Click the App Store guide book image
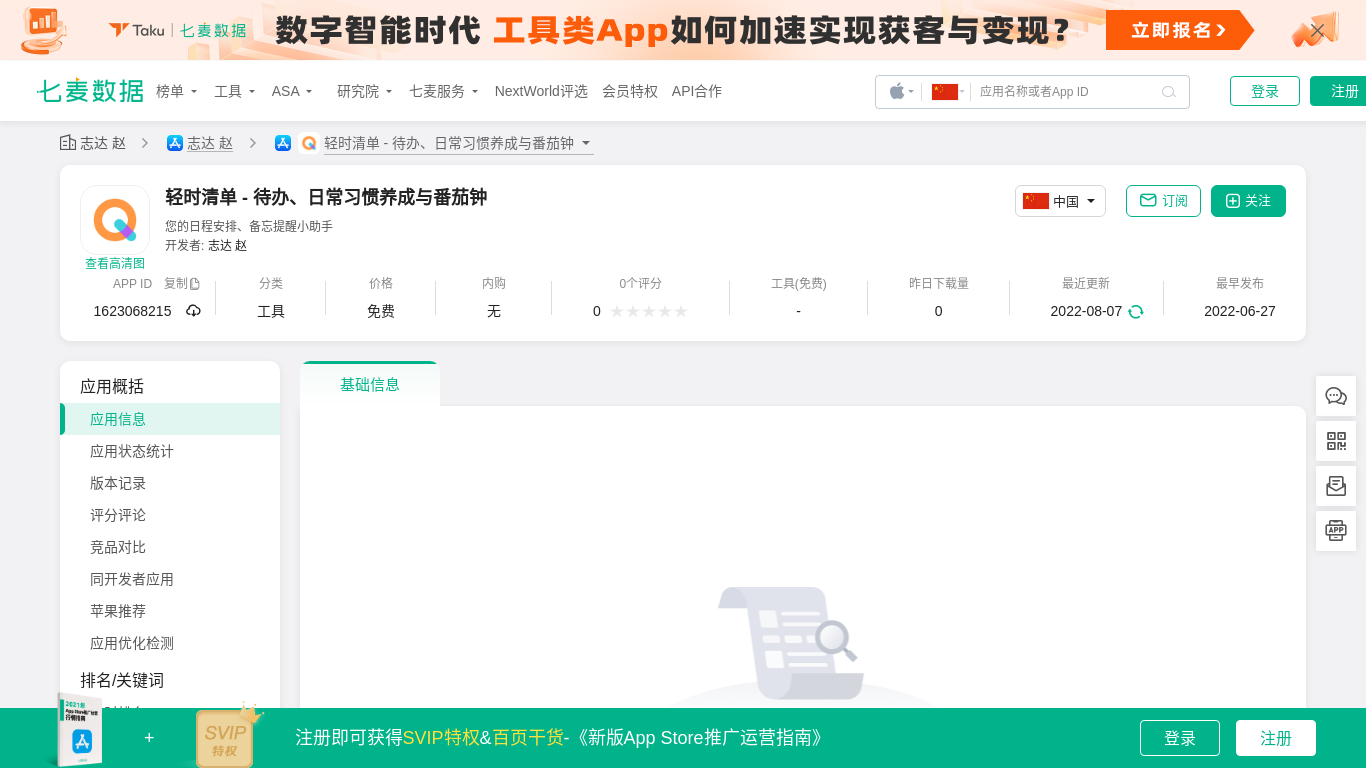This screenshot has height=768, width=1366. click(x=80, y=731)
